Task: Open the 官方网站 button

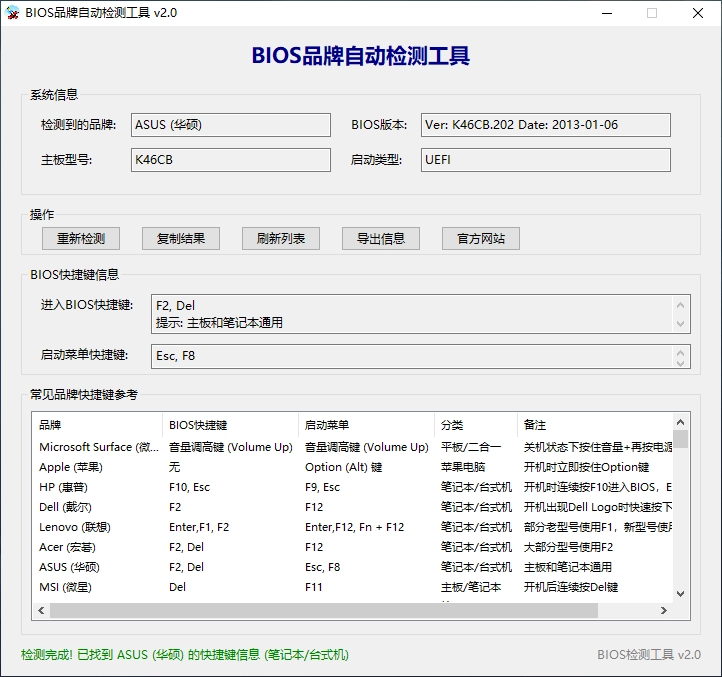Action: 481,239
